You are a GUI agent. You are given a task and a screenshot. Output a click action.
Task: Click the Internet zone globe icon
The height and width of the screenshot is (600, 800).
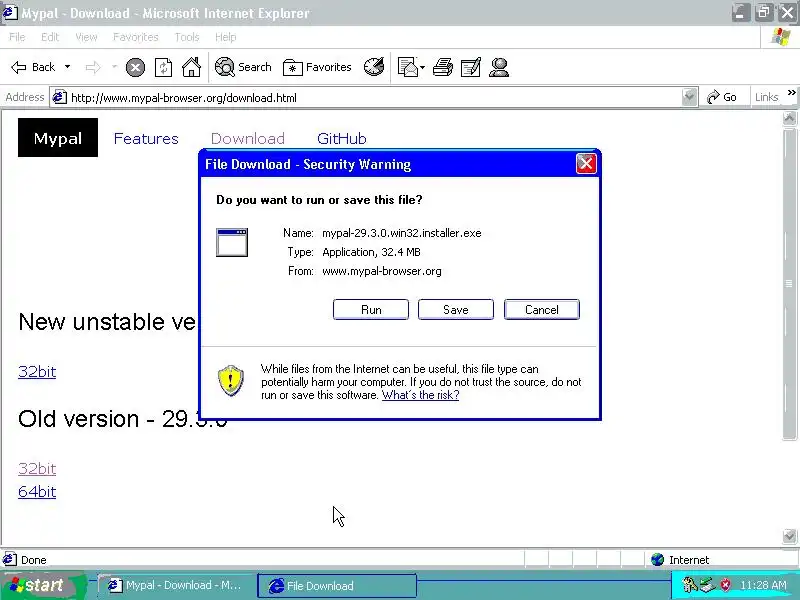click(658, 560)
